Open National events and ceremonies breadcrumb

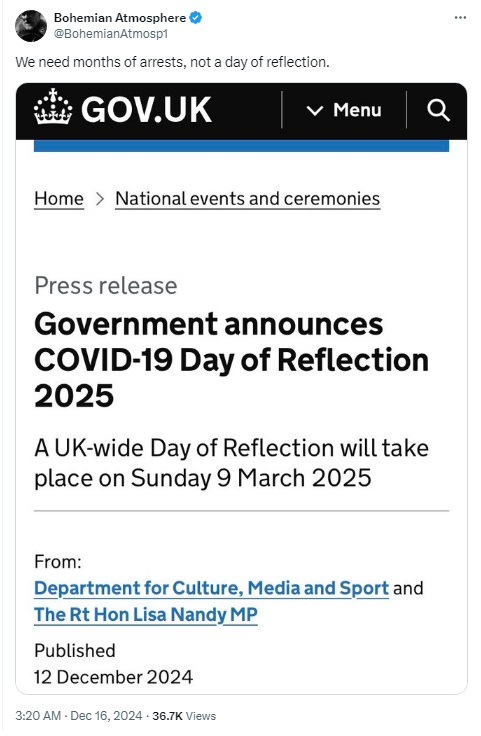coord(247,199)
